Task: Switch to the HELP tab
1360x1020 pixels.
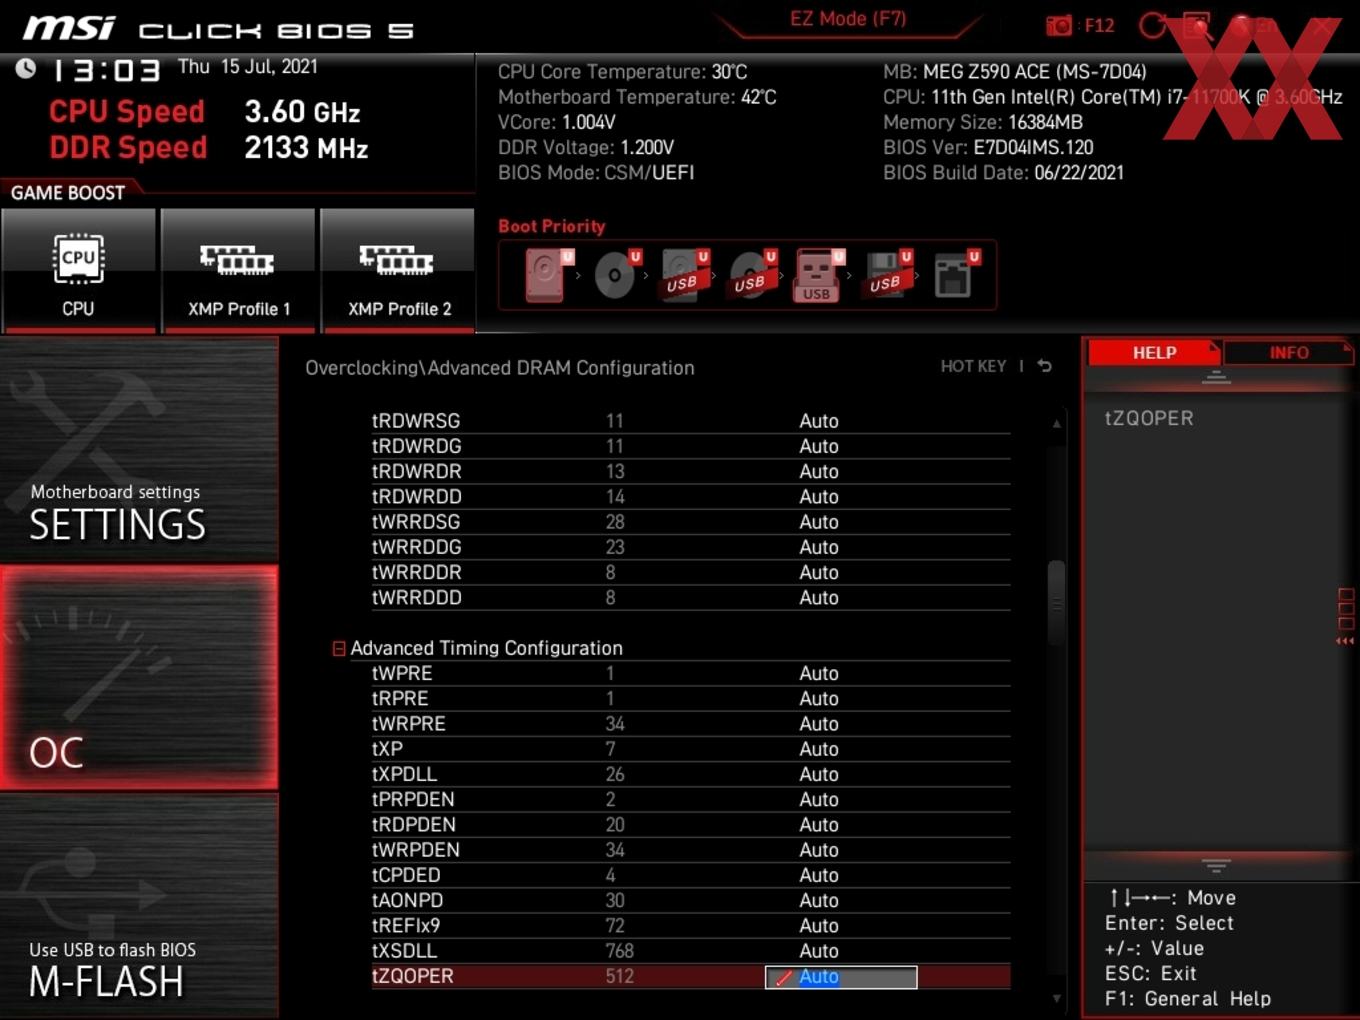Action: 1154,352
